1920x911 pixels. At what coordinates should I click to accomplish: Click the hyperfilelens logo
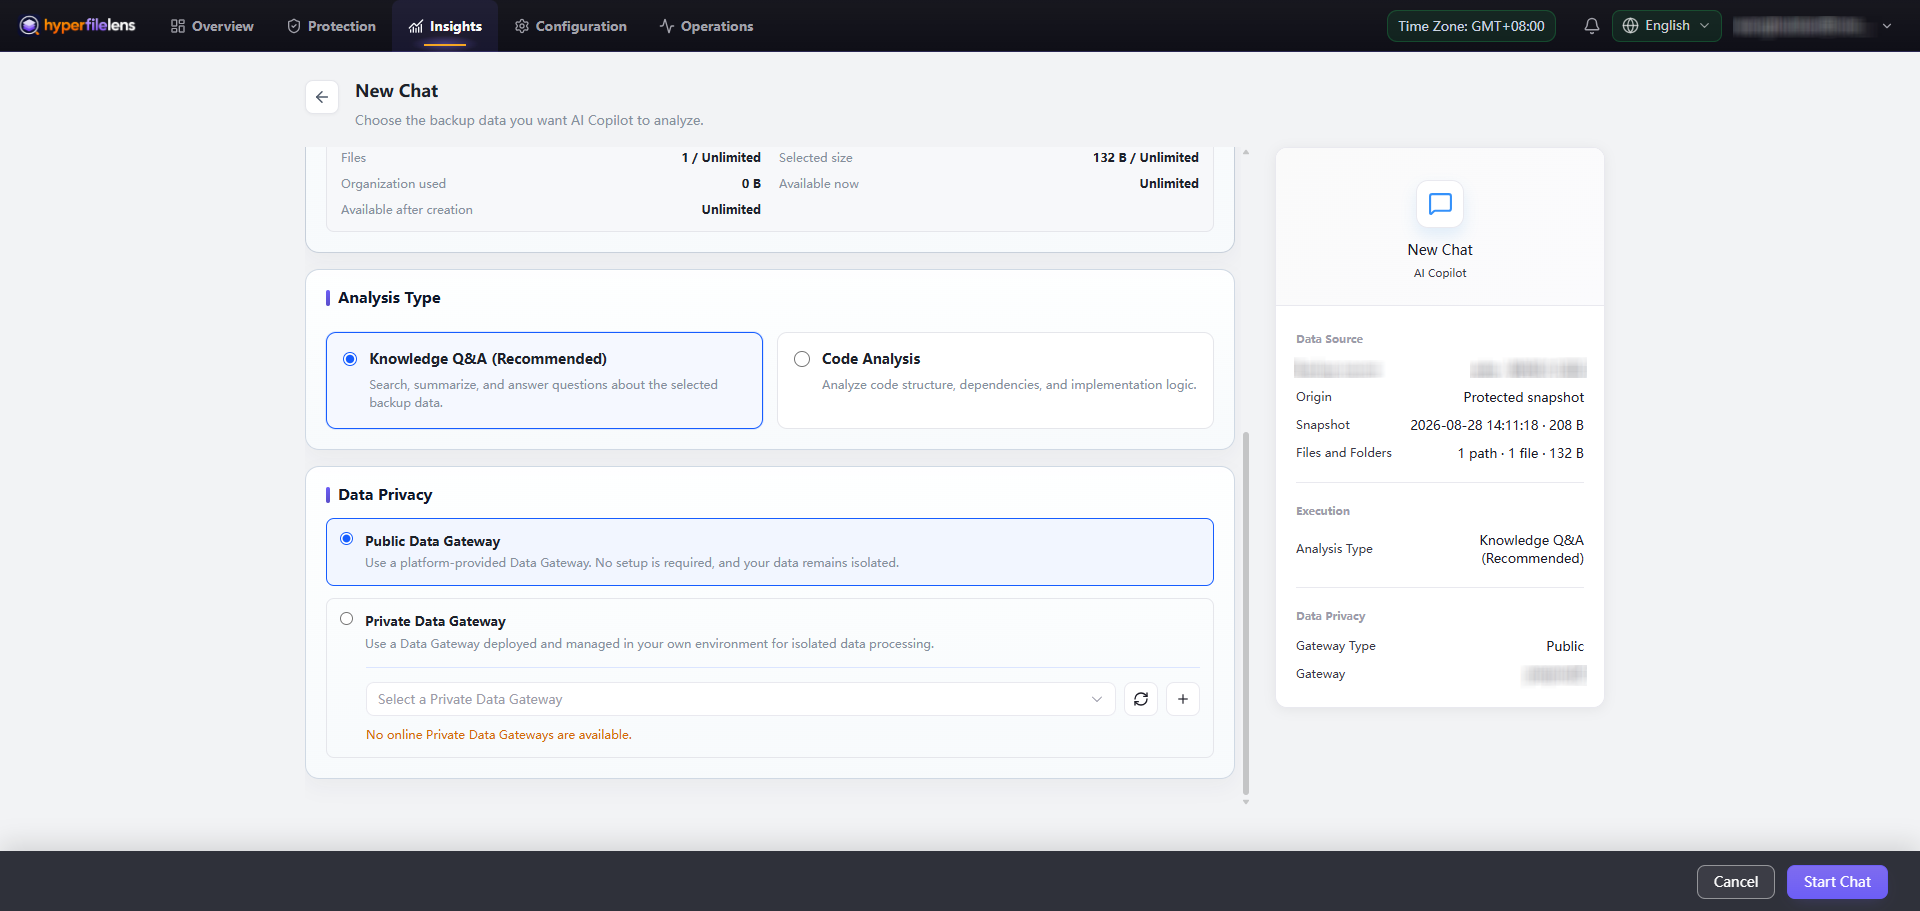(78, 25)
